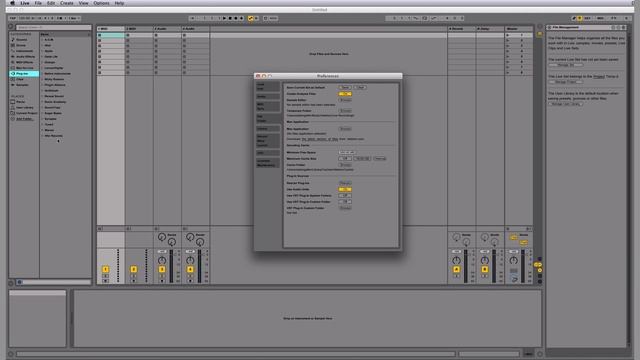
Task: Toggle the yellow Computer MIDI Keyboard icon
Action: [580, 18]
